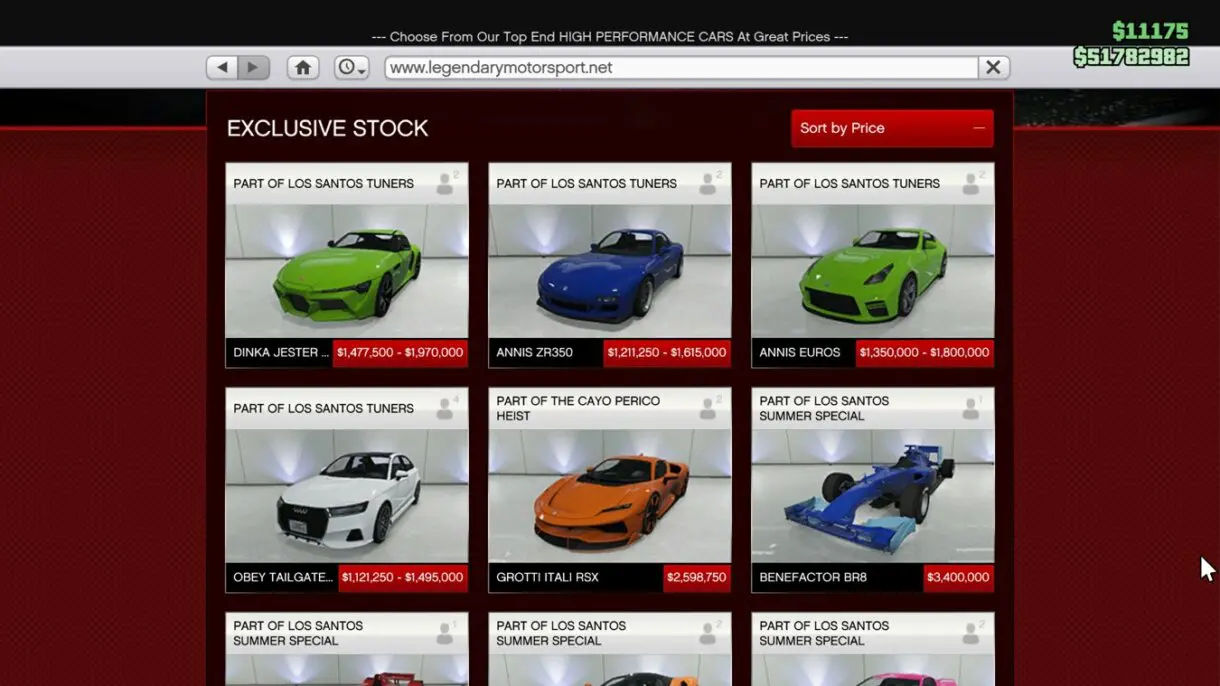Click the PART OF THE CAYO PERICO HEIST header
The height and width of the screenshot is (686, 1220).
pyautogui.click(x=578, y=408)
